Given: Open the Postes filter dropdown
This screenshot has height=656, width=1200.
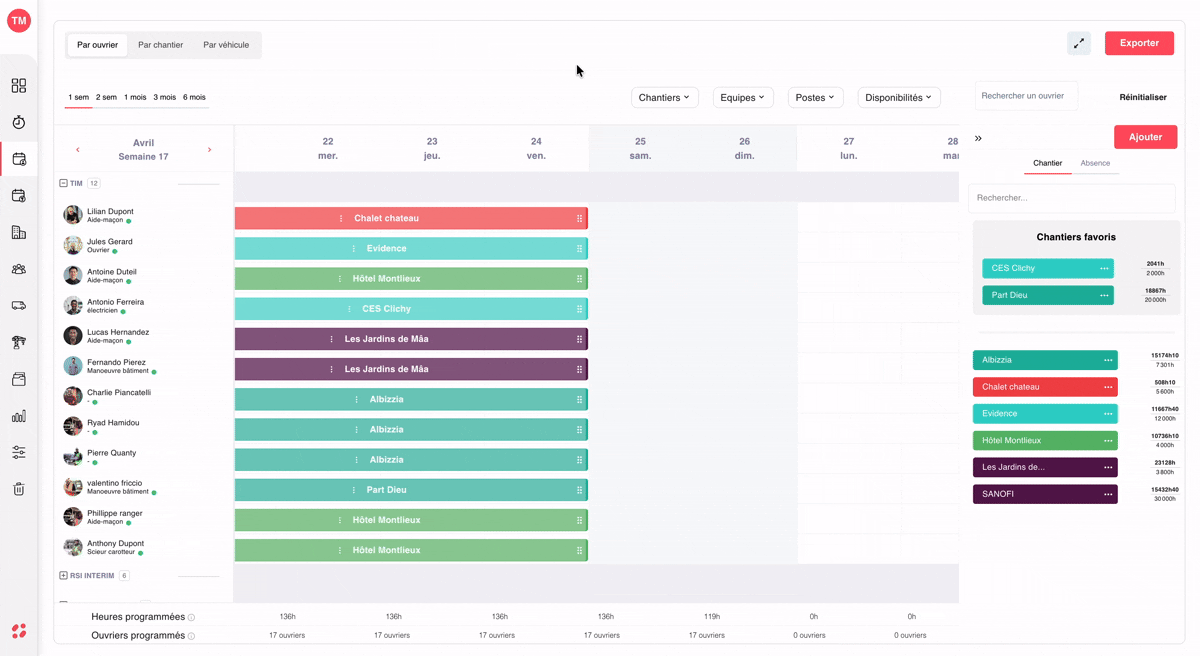Looking at the screenshot, I should click(x=815, y=97).
